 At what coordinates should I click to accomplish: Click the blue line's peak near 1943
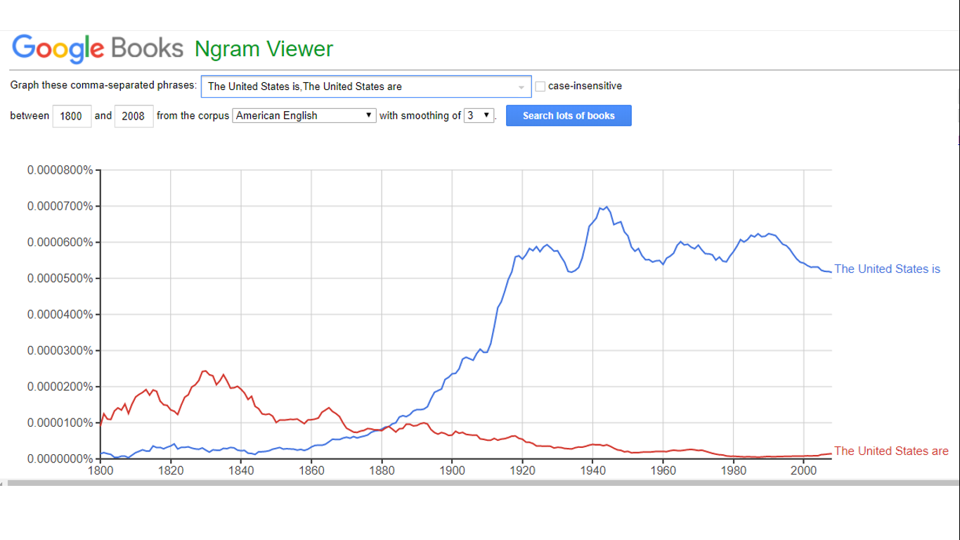[604, 207]
